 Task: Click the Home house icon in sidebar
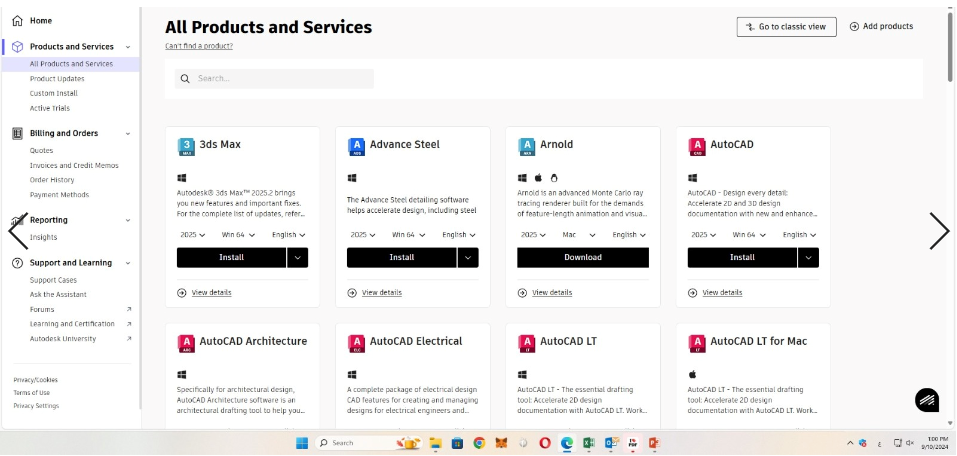point(17,21)
